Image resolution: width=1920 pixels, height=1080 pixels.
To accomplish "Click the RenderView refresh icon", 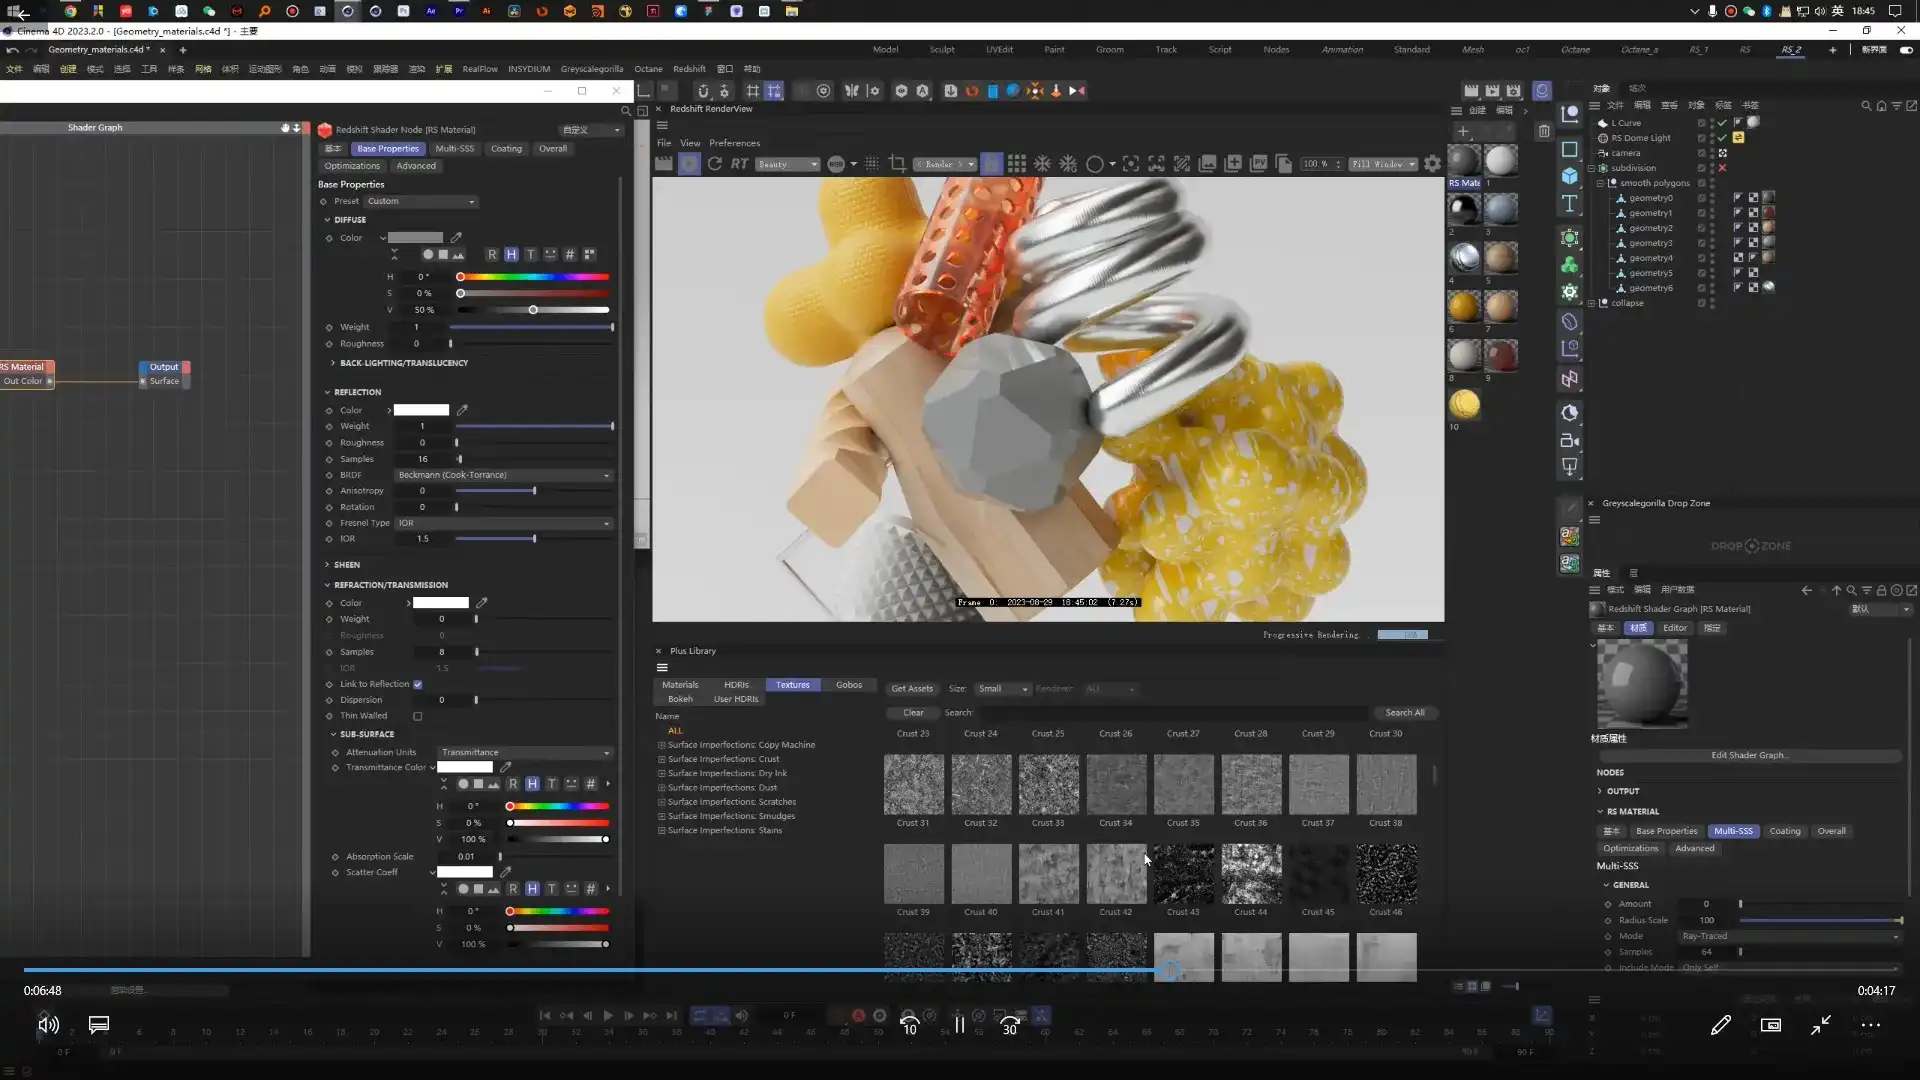I will point(715,164).
